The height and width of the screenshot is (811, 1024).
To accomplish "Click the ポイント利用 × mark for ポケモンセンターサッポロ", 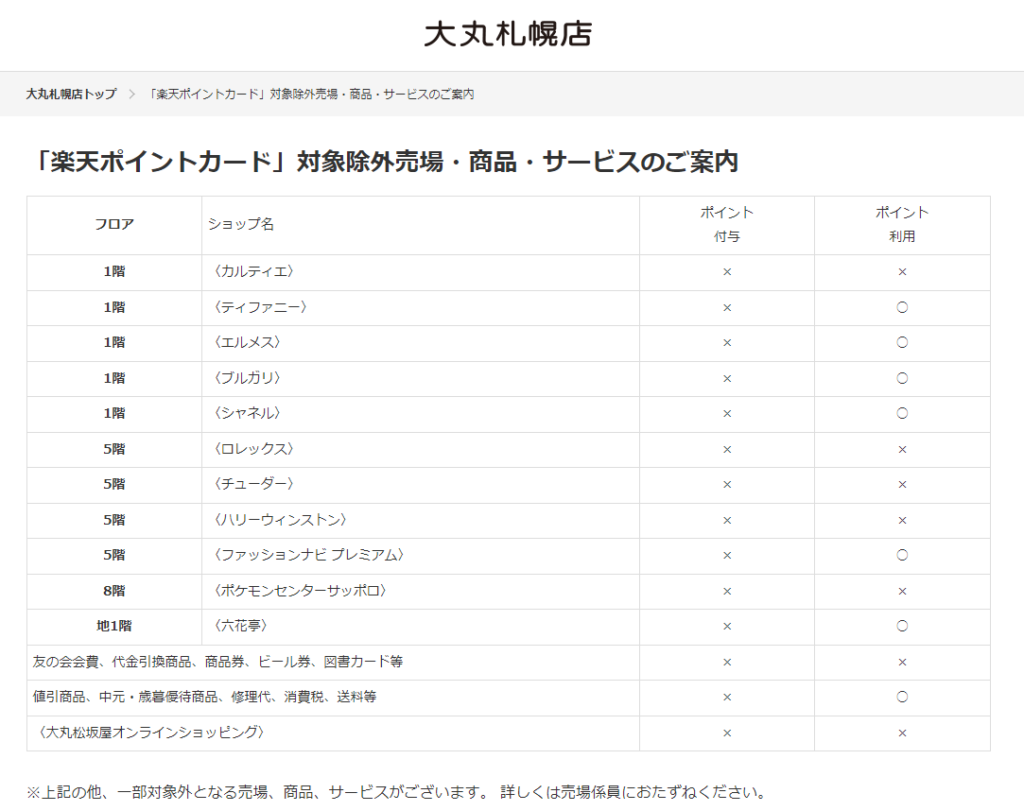I will coord(902,591).
